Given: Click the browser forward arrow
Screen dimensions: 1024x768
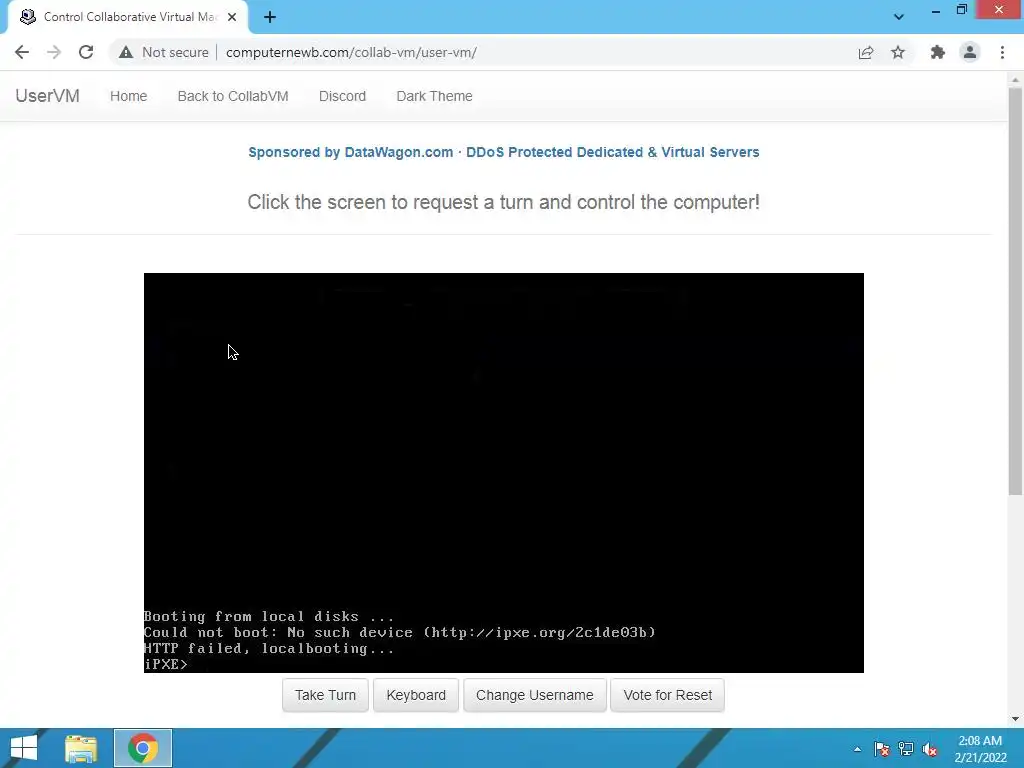Looking at the screenshot, I should [54, 52].
